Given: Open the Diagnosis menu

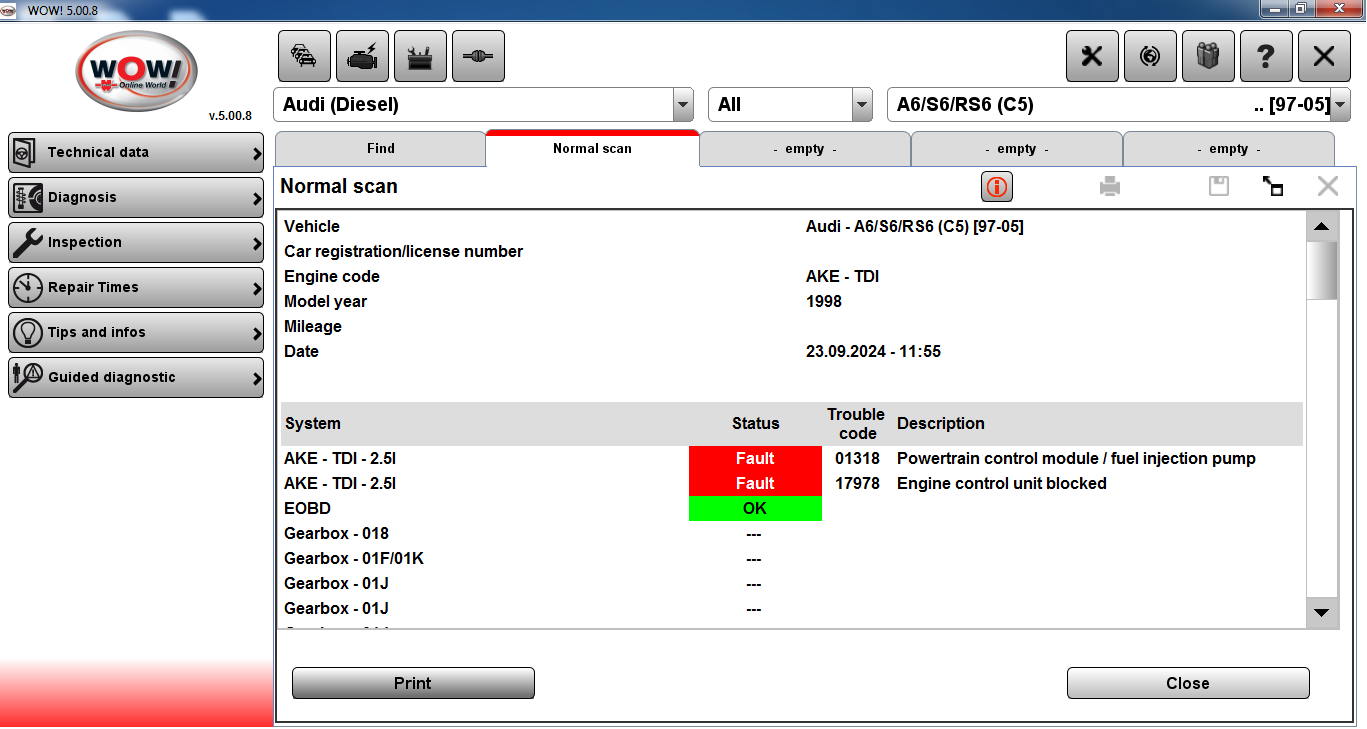Looking at the screenshot, I should [x=136, y=197].
